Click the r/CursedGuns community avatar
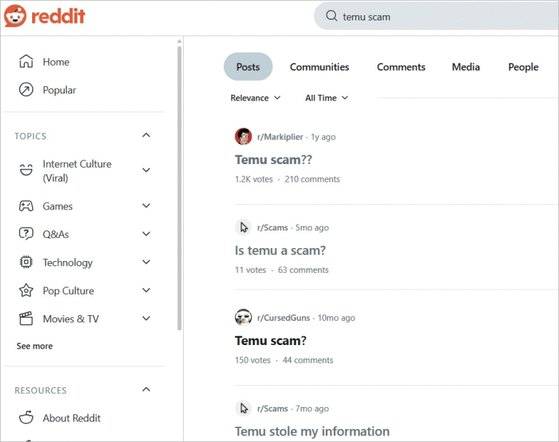 point(243,317)
